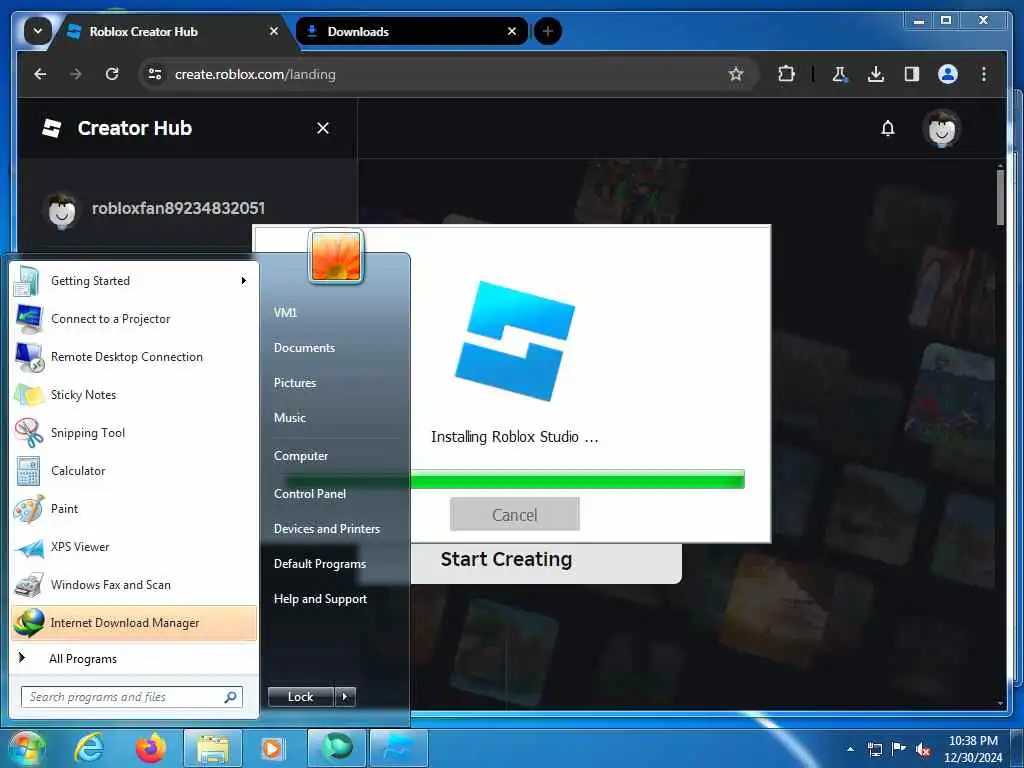Open the Extensions puzzle icon
This screenshot has height=768, width=1024.
tap(786, 74)
